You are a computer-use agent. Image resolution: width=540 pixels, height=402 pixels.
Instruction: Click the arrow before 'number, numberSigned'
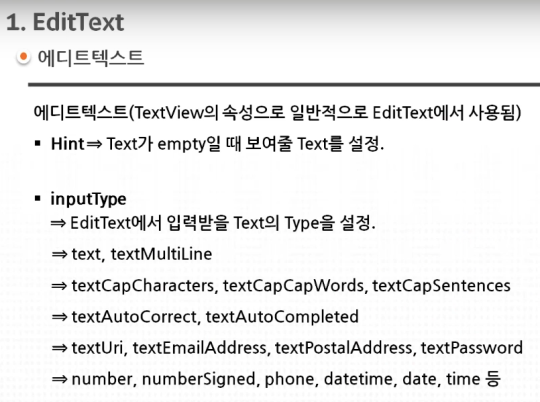point(59,379)
